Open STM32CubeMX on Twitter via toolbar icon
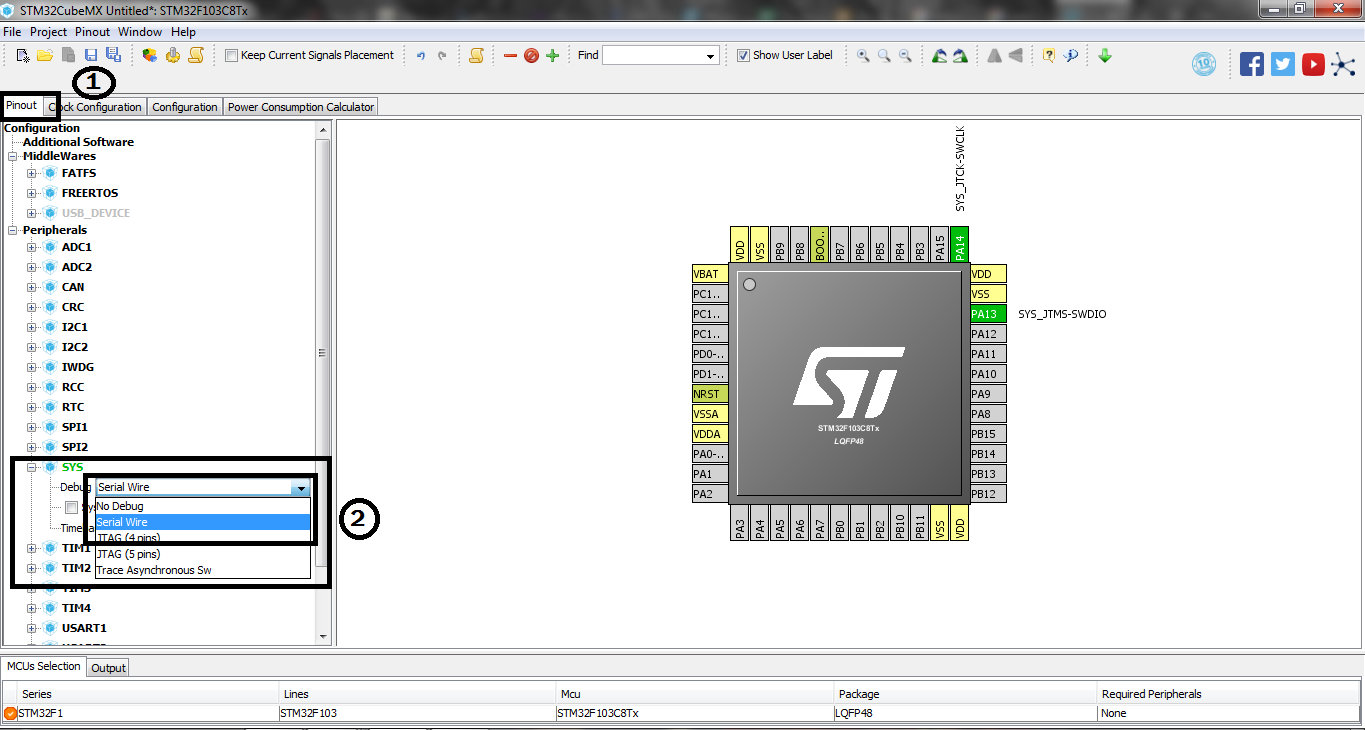 point(1282,63)
